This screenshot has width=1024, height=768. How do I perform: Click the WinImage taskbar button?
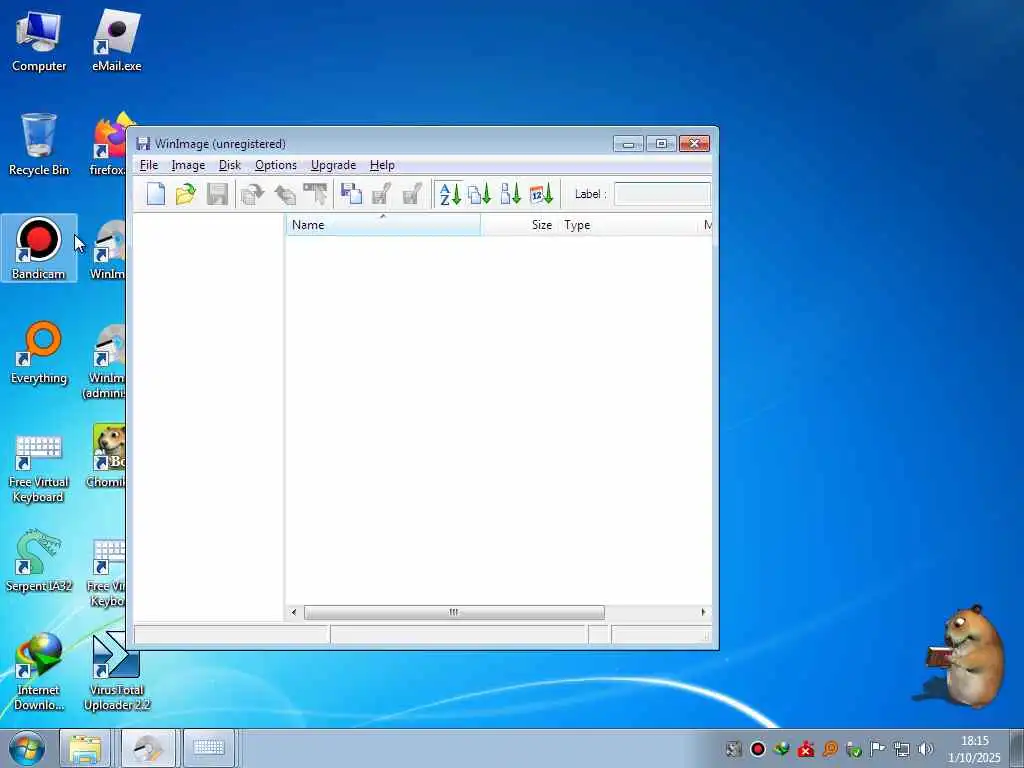tap(148, 748)
